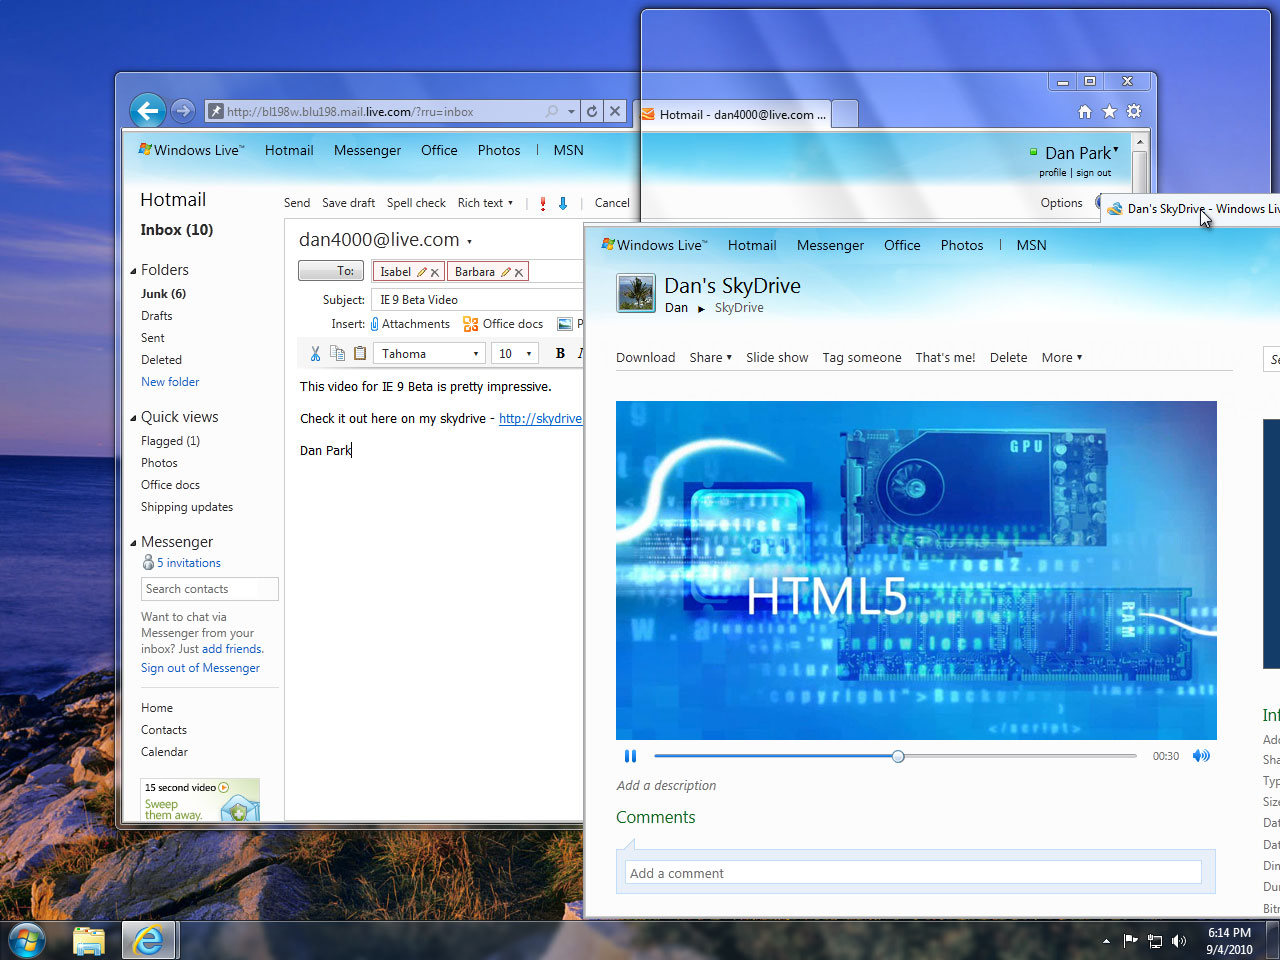Pause the HTML5 video playback

(630, 756)
